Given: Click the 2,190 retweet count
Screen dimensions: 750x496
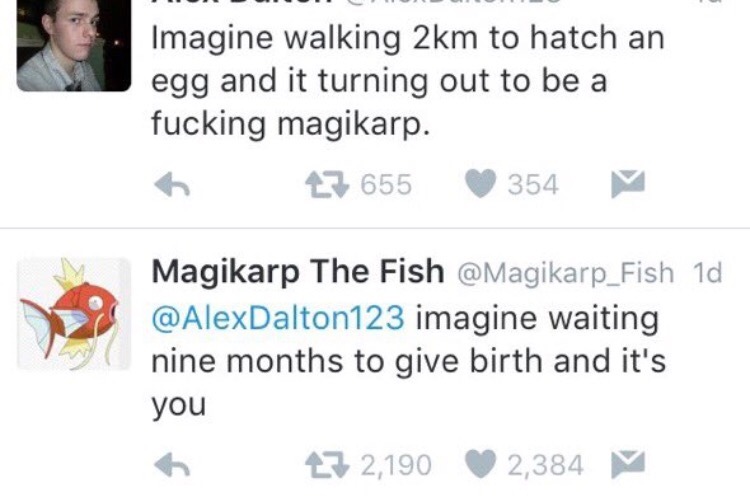Looking at the screenshot, I should pyautogui.click(x=398, y=464).
